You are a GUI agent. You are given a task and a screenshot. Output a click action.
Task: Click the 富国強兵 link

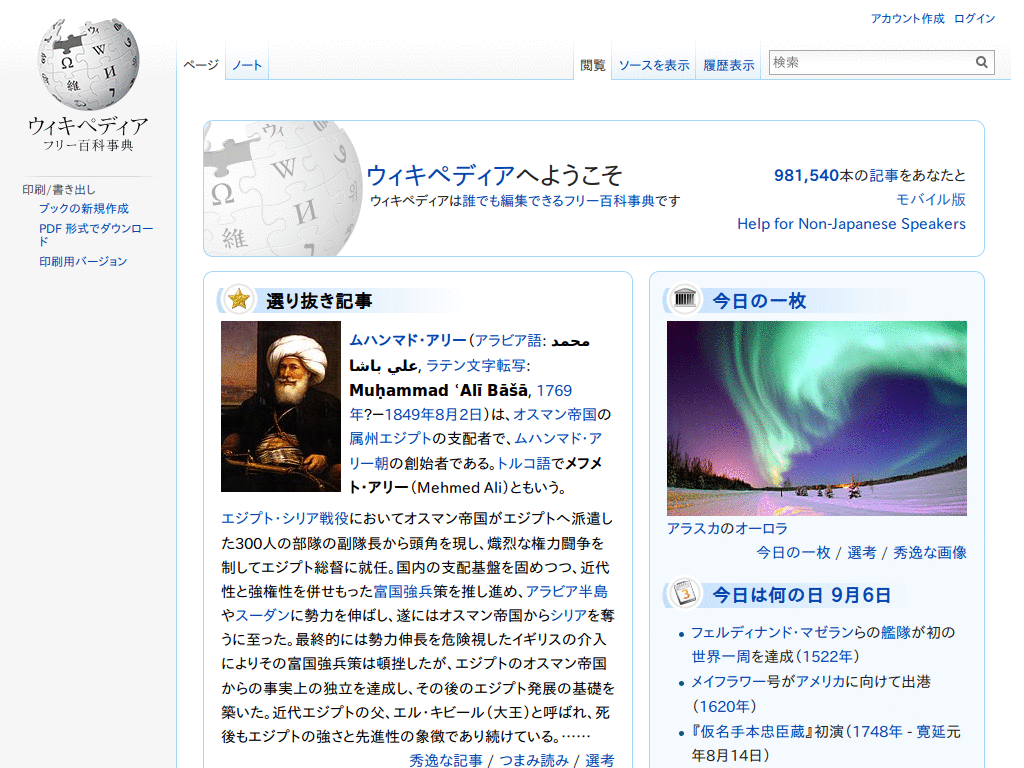click(403, 591)
